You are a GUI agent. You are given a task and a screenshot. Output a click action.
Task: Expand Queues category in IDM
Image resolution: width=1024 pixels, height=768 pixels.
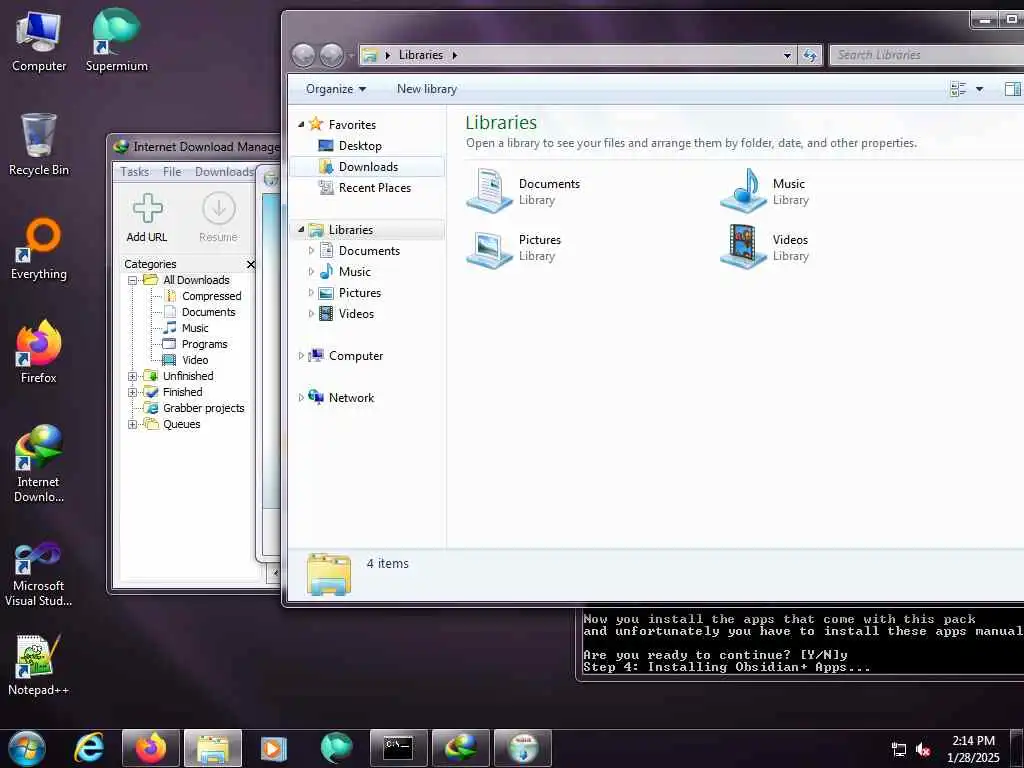(x=133, y=424)
